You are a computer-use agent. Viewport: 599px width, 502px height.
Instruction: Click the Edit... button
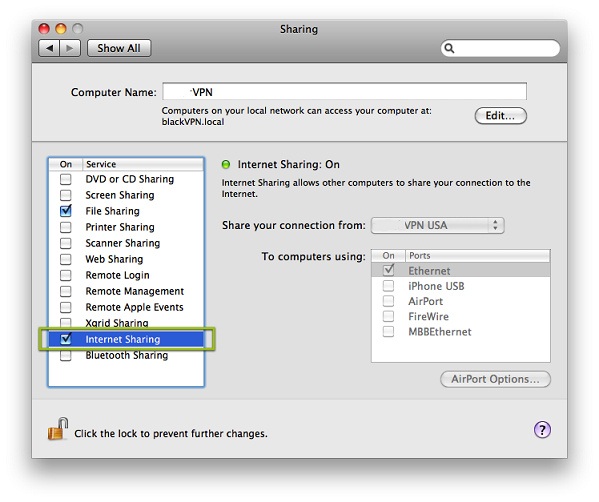click(500, 116)
